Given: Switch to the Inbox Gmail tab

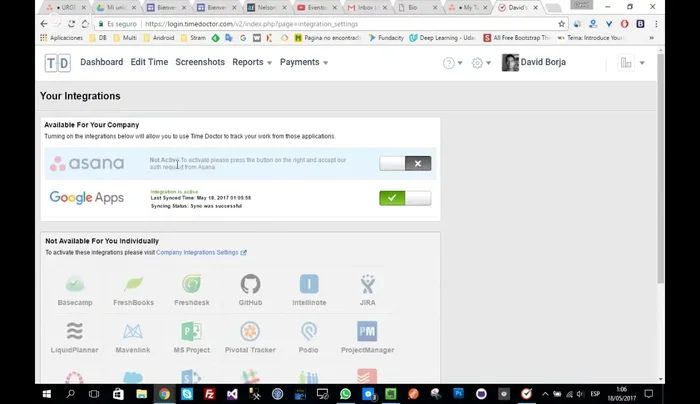Looking at the screenshot, I should [x=369, y=8].
